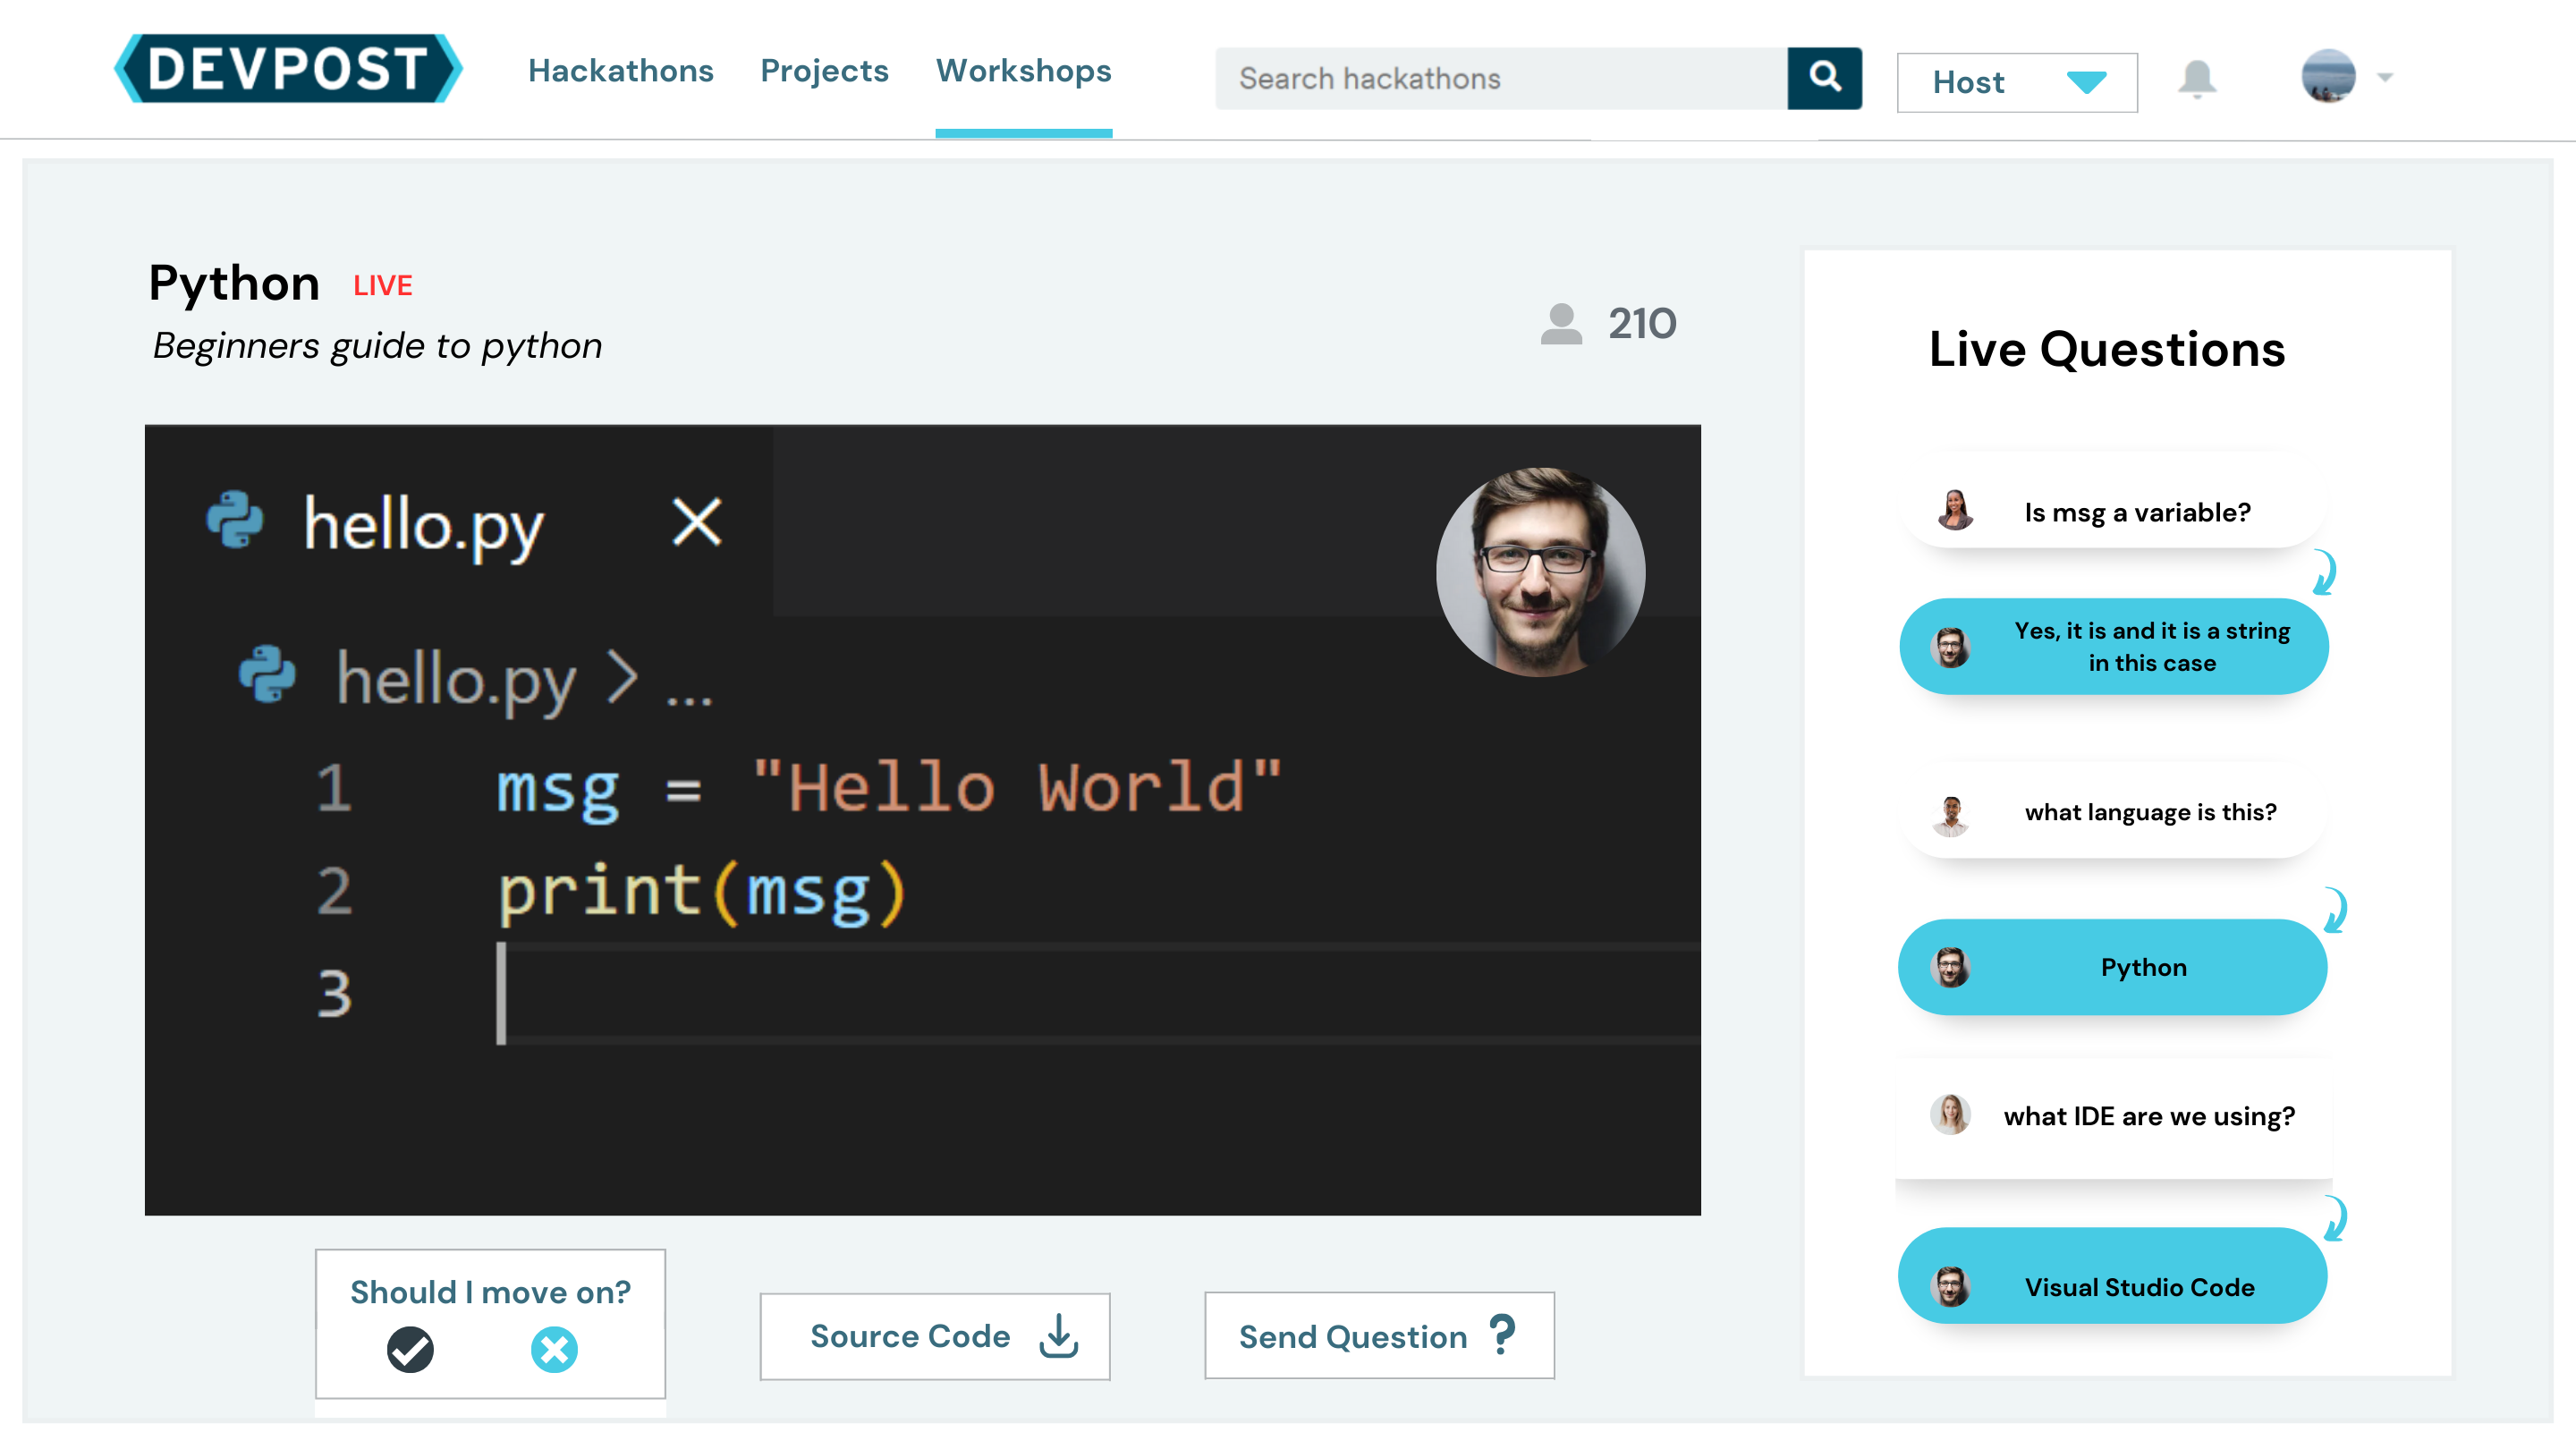Select the checkmark under Should I move on
This screenshot has width=2576, height=1449.
click(410, 1350)
